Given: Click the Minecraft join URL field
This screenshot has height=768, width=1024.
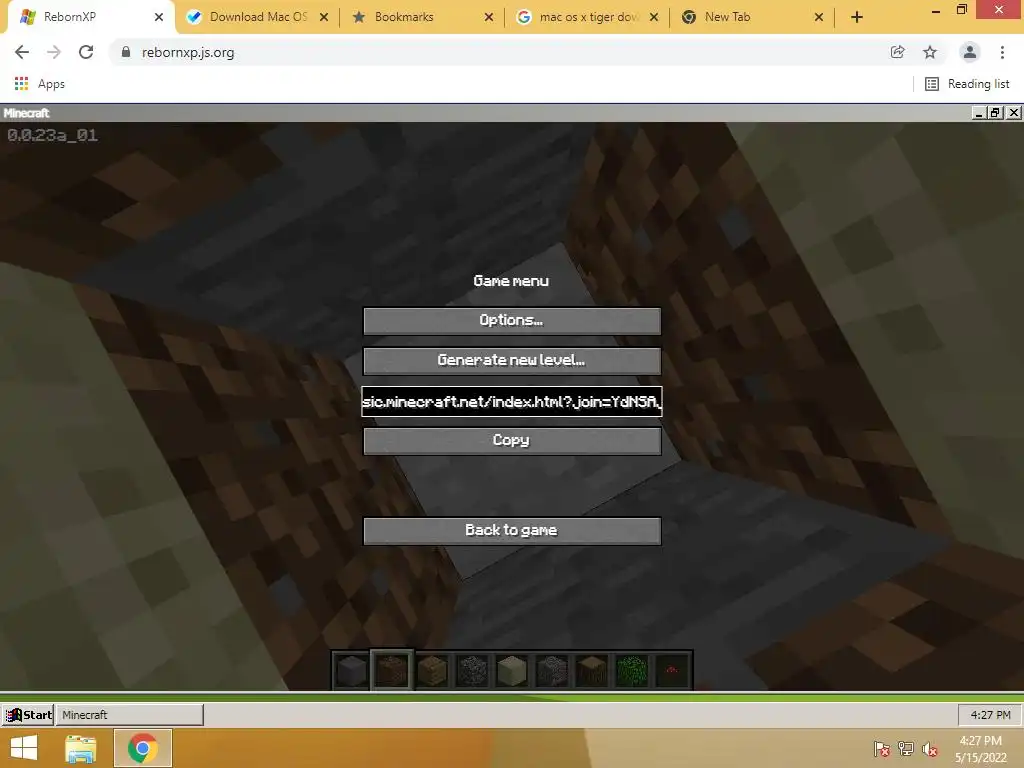Looking at the screenshot, I should coord(512,401).
